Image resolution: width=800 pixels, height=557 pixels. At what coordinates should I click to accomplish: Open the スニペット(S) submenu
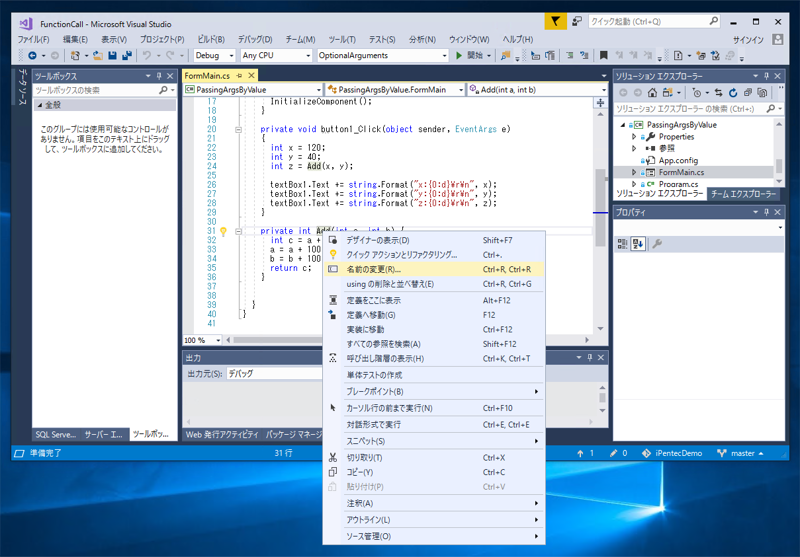[x=434, y=441]
